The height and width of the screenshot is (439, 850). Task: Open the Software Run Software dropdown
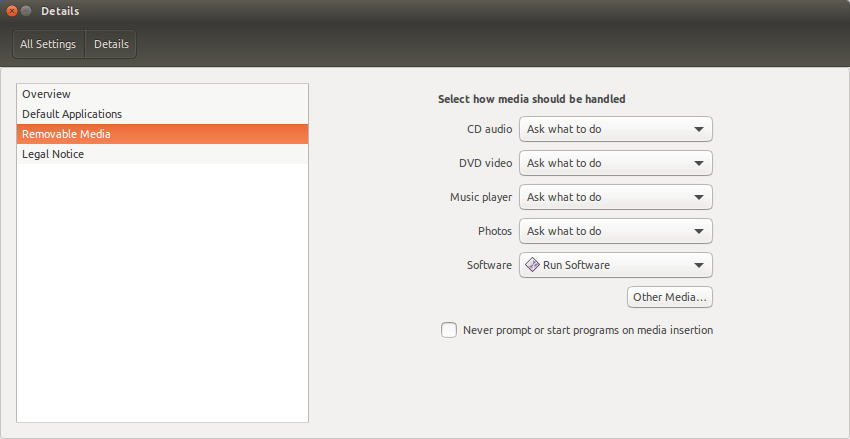pos(616,265)
